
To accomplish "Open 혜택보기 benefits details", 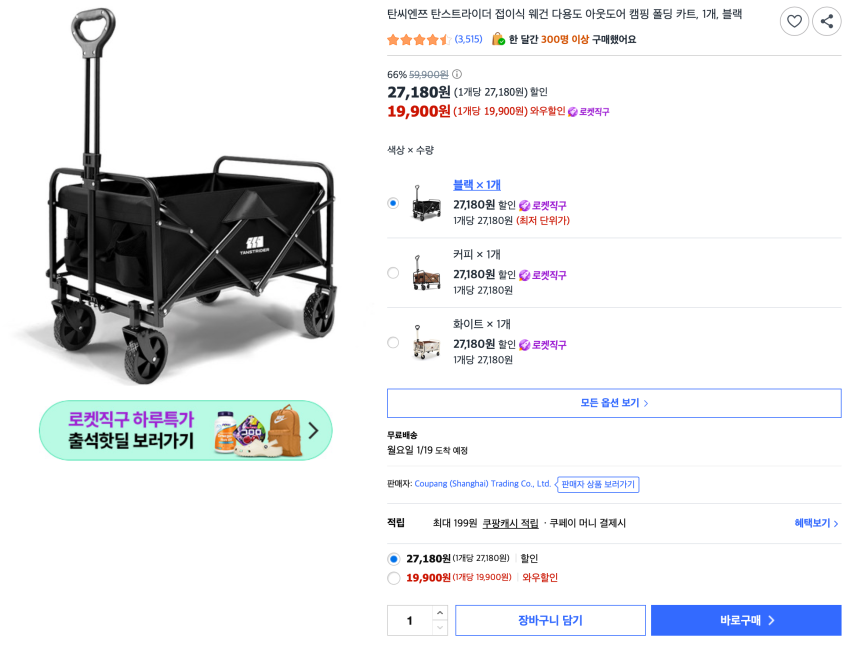I will pos(816,523).
